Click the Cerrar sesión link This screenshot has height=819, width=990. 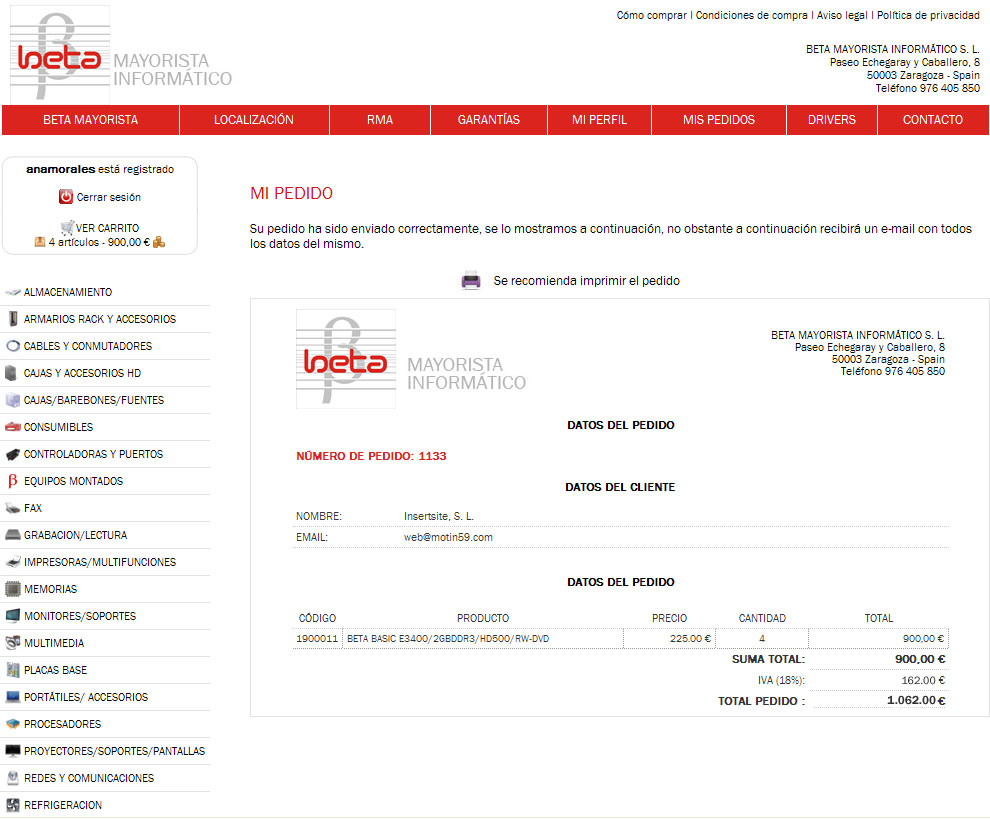tap(109, 197)
